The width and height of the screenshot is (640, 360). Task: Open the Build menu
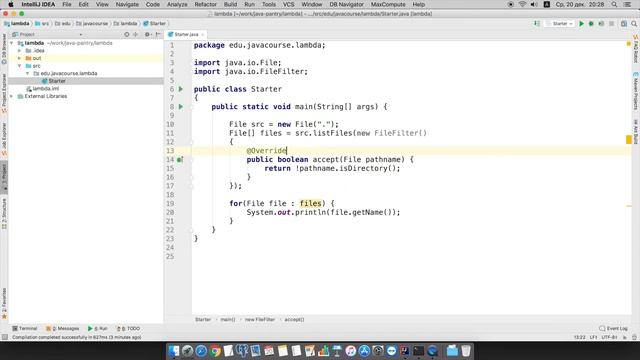230,4
